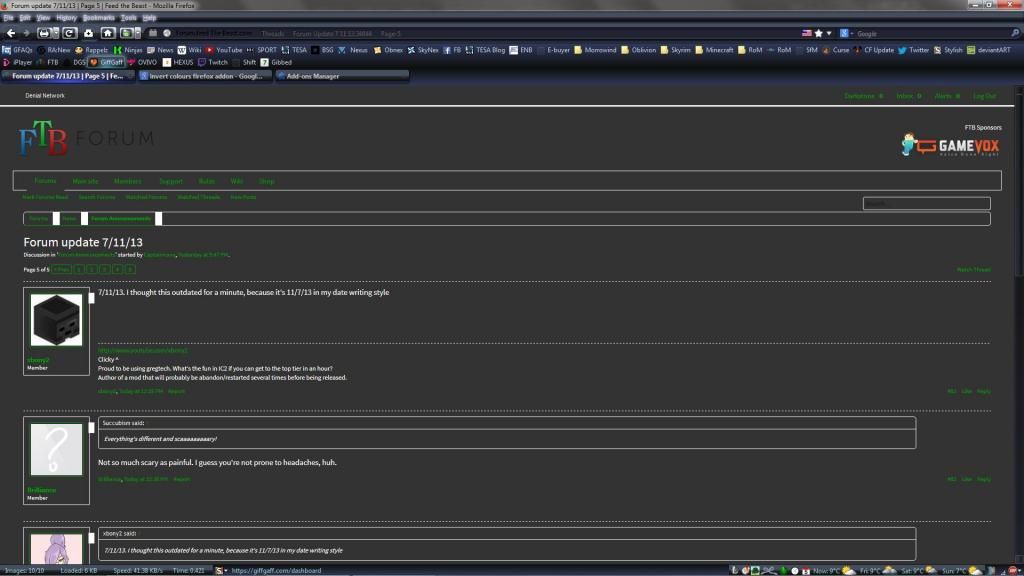Click the green folder toolbar button
The image size is (1024, 576).
pos(127,33)
